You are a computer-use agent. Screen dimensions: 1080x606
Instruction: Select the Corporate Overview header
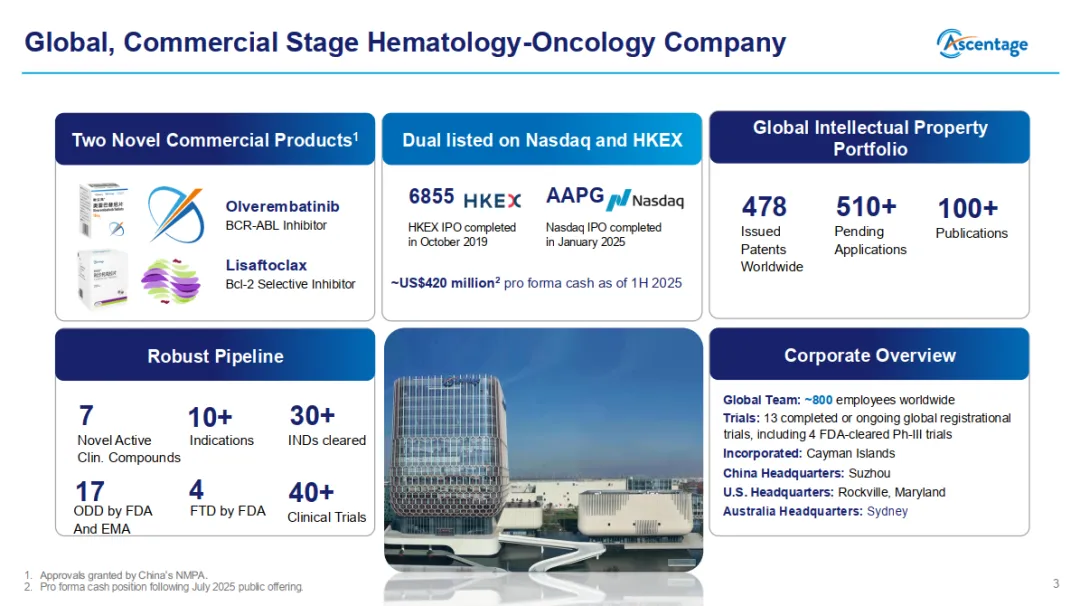tap(869, 355)
